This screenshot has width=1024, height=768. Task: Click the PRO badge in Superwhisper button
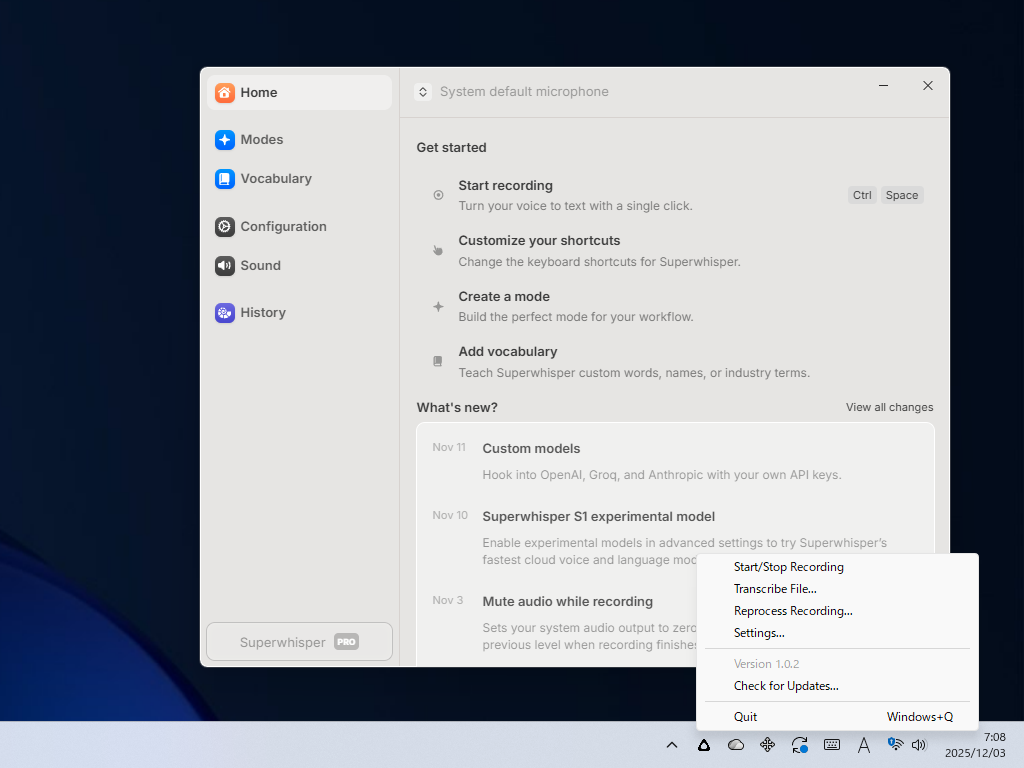click(x=346, y=642)
